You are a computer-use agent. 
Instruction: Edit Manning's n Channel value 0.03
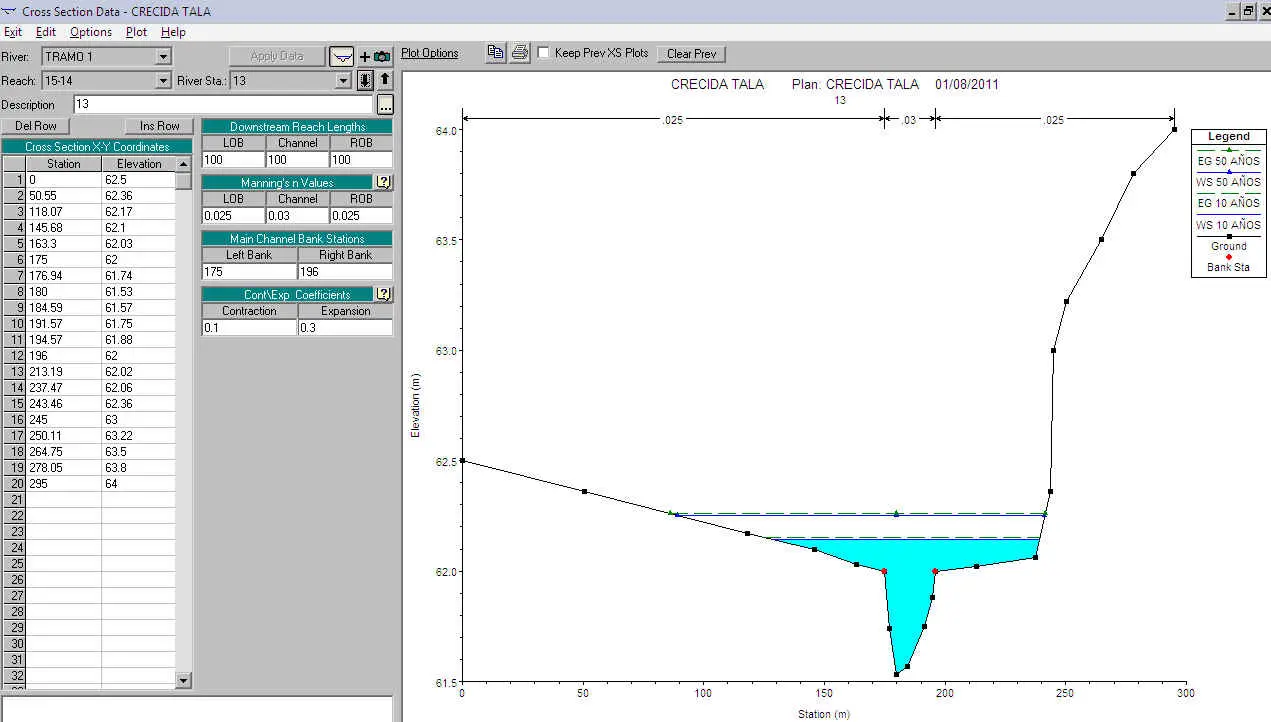point(297,215)
